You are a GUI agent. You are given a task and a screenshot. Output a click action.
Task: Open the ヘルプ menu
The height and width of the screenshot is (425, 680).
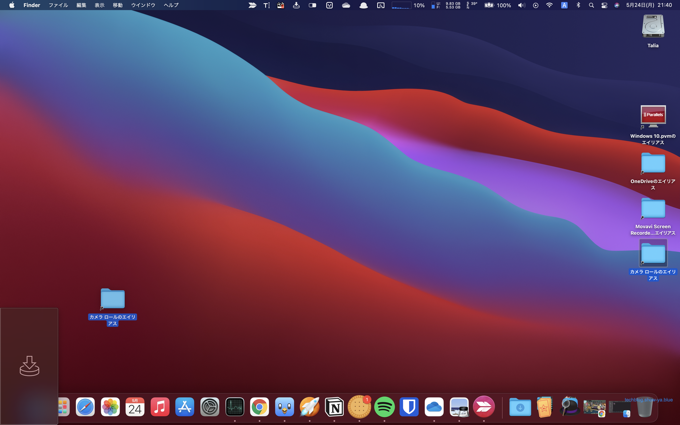point(171,5)
